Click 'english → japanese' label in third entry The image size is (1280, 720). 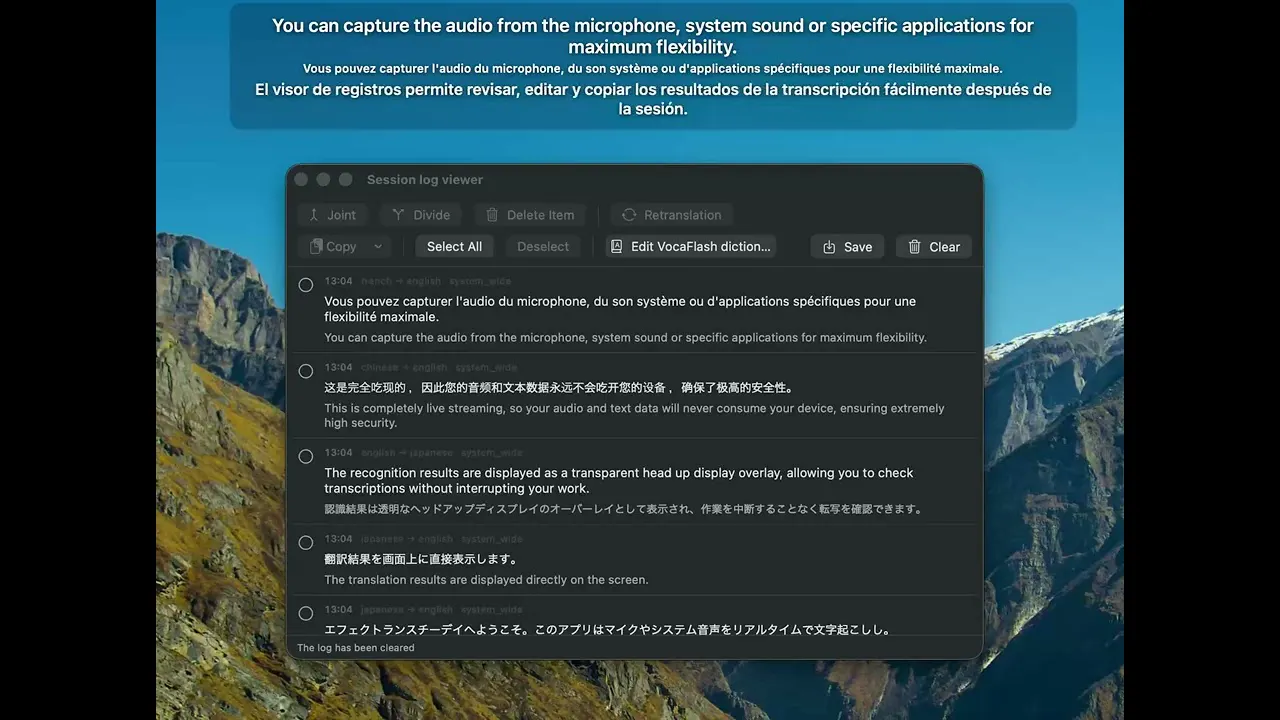pos(407,453)
